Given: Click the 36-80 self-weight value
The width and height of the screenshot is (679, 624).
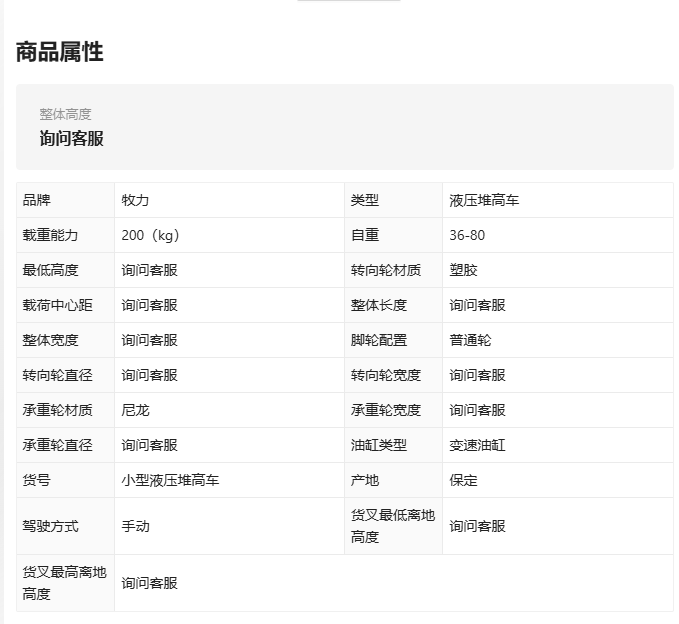Looking at the screenshot, I should [467, 235].
